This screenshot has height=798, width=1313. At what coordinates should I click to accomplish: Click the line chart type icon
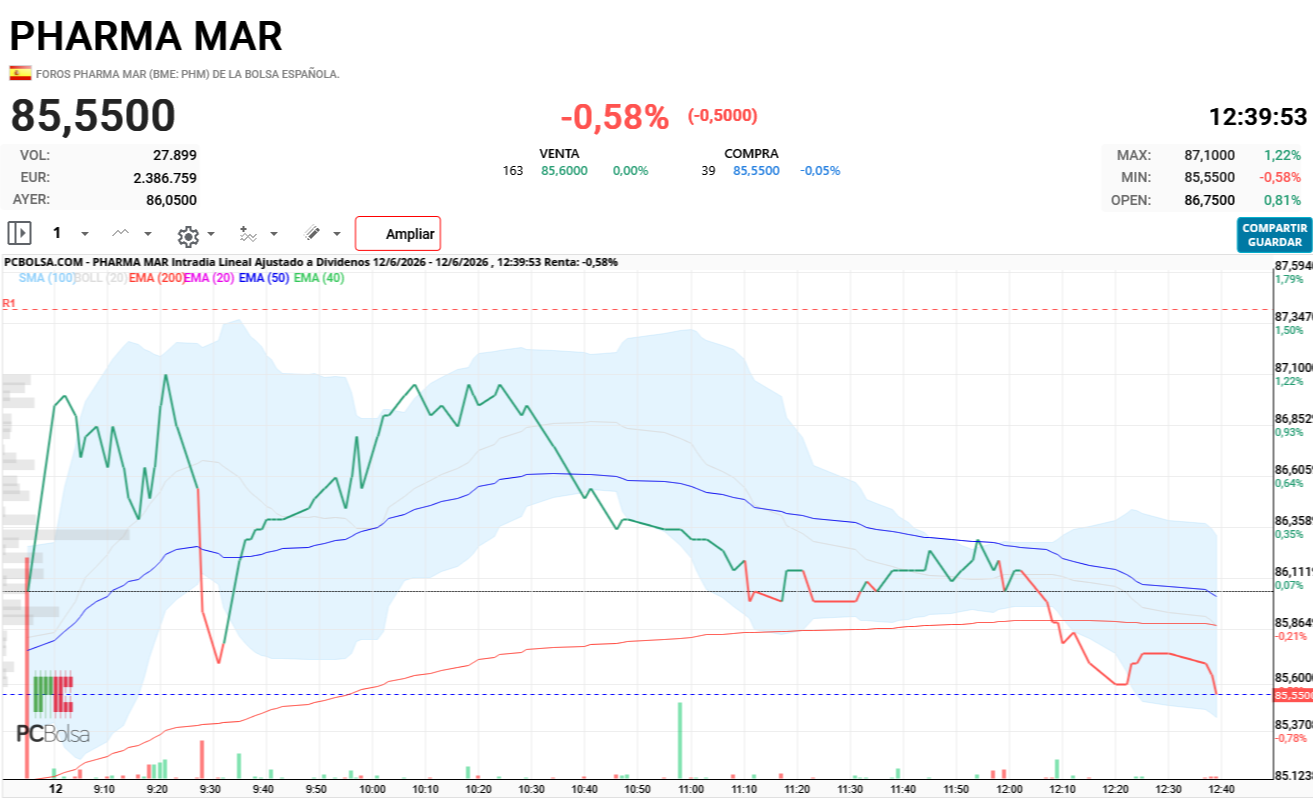tap(120, 233)
